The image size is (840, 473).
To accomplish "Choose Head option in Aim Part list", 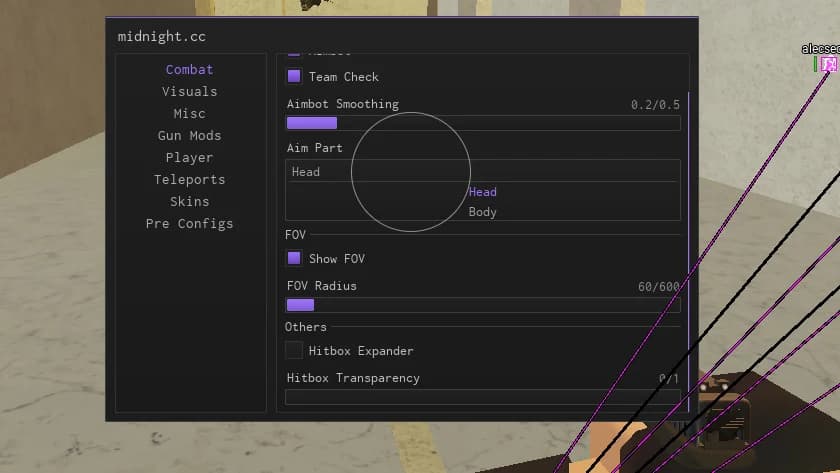I will pyautogui.click(x=483, y=192).
